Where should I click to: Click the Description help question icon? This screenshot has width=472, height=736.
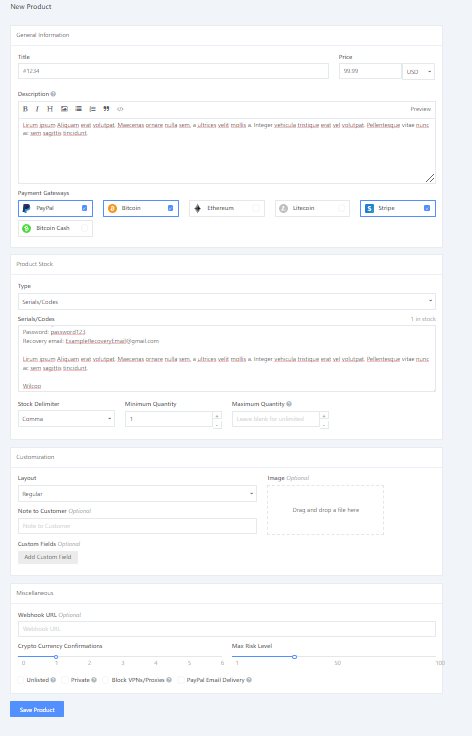click(x=53, y=94)
